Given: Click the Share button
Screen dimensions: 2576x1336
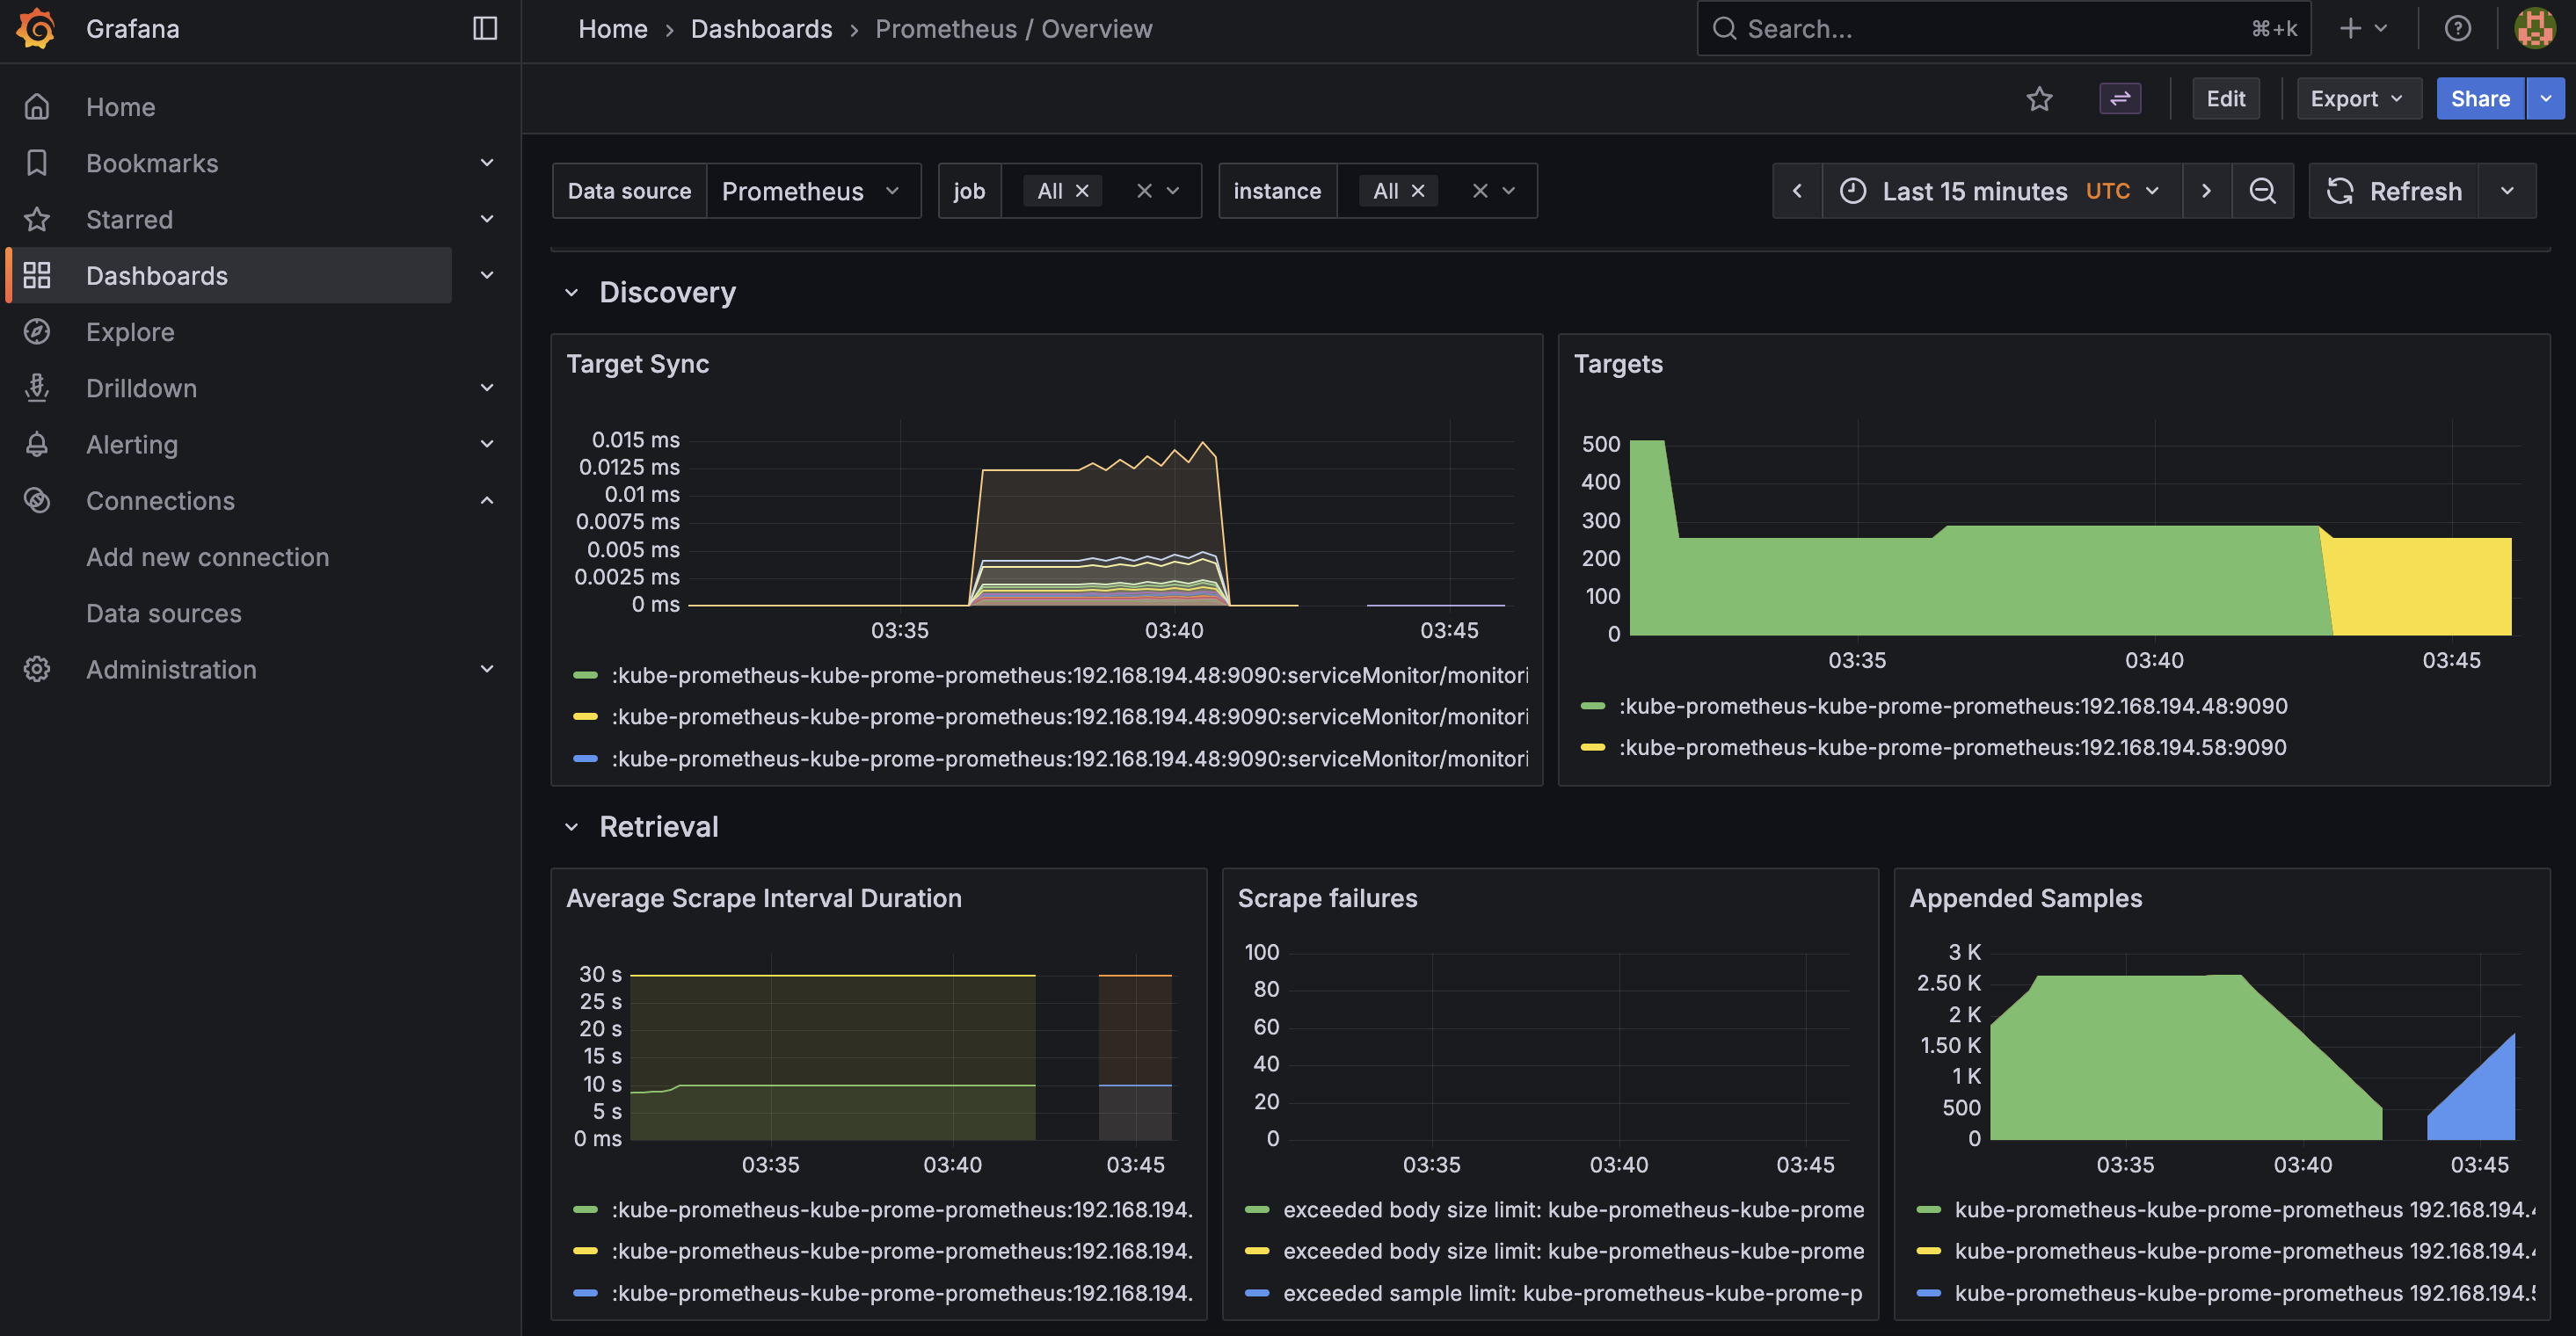Looking at the screenshot, I should [x=2480, y=98].
